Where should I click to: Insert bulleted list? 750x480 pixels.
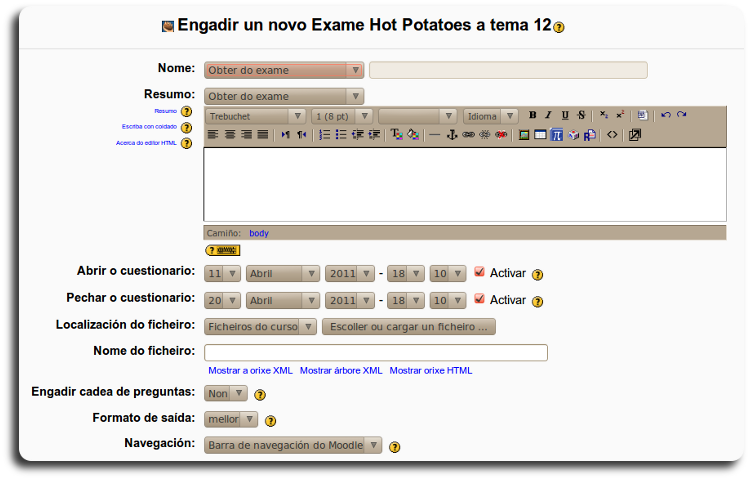tap(341, 135)
